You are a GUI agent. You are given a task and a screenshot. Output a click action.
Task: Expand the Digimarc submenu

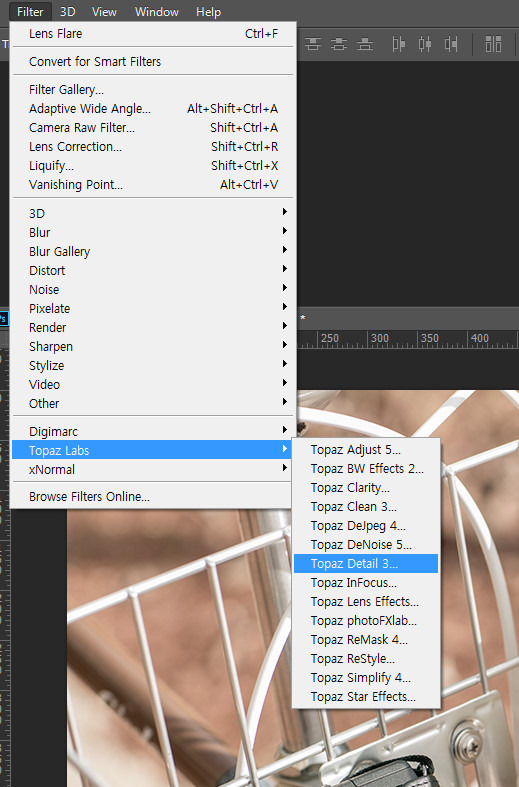(x=153, y=432)
